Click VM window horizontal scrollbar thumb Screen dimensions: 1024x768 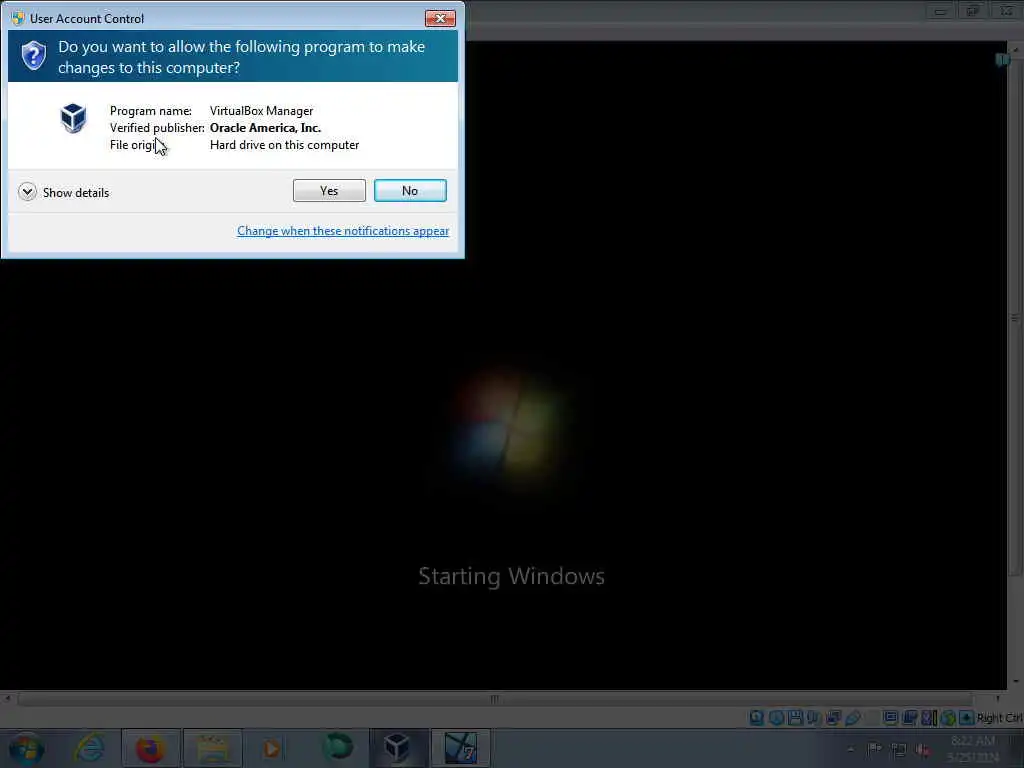(x=495, y=699)
